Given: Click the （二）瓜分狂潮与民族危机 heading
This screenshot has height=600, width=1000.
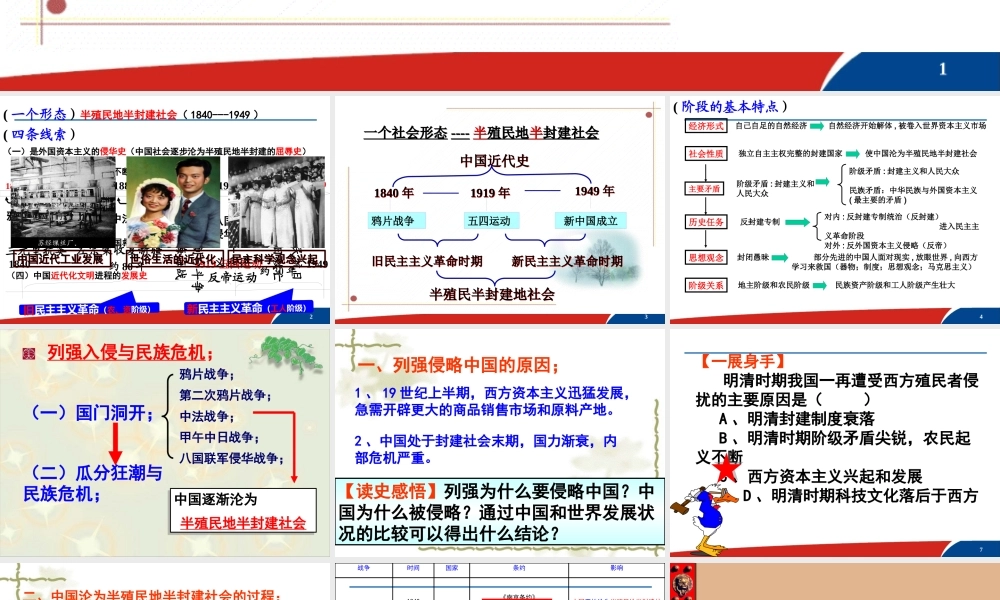Looking at the screenshot, I should [x=92, y=483].
